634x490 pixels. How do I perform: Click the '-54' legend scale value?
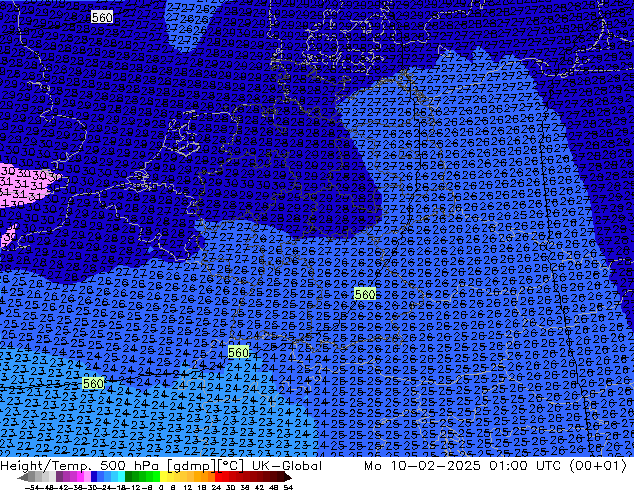pos(32,487)
